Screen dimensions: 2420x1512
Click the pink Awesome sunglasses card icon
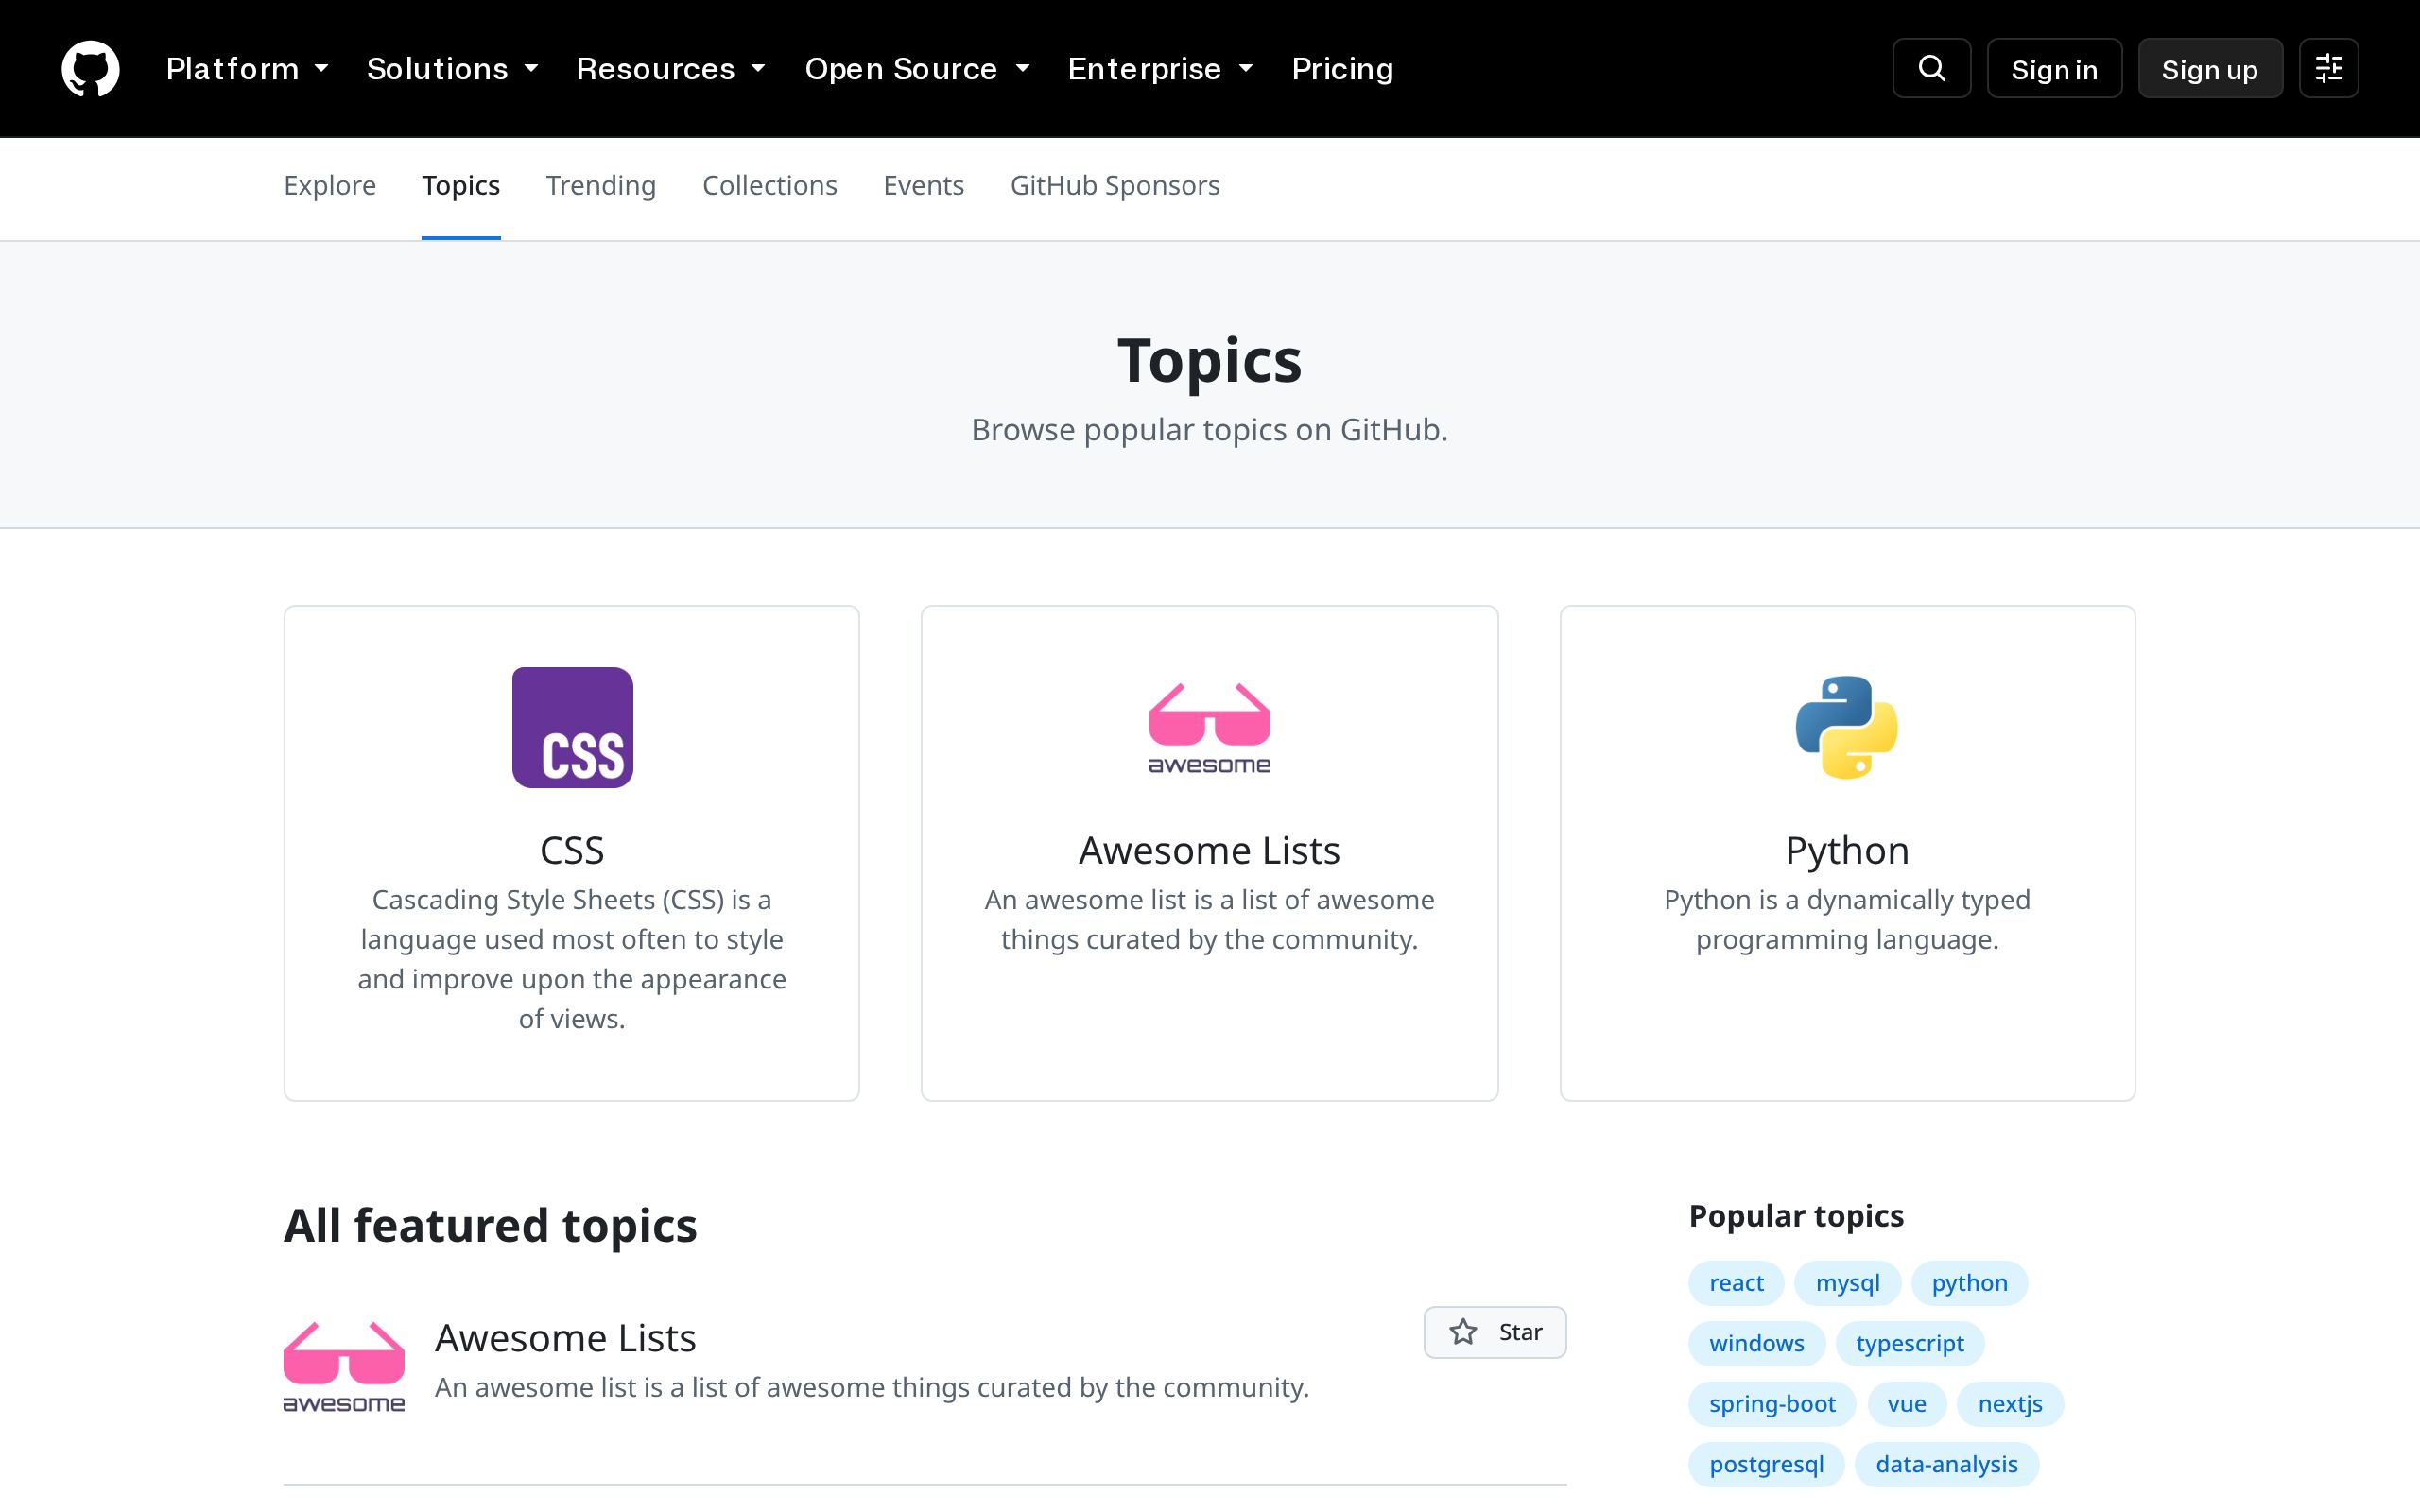pyautogui.click(x=1209, y=727)
